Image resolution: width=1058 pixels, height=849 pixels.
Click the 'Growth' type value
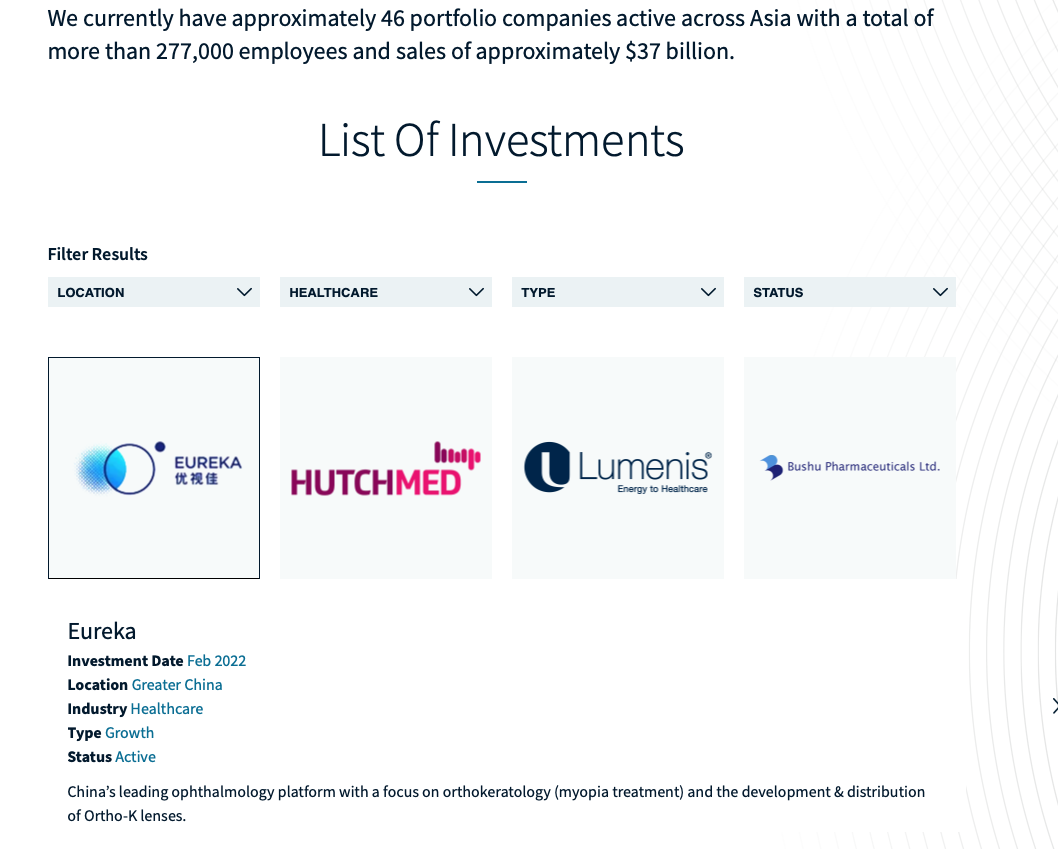(130, 733)
